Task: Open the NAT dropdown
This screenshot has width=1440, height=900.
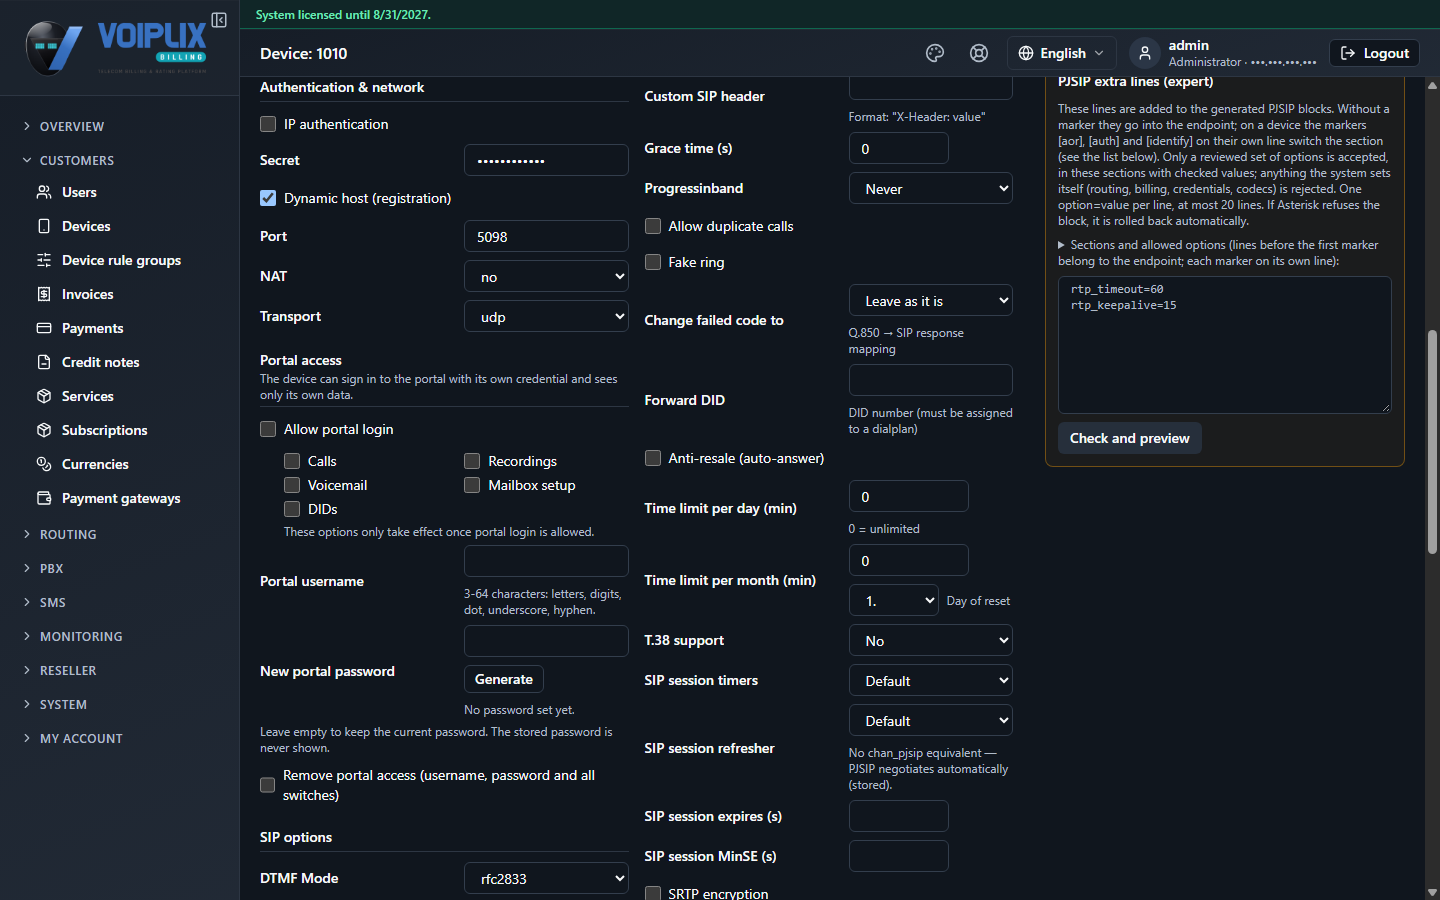Action: [546, 276]
